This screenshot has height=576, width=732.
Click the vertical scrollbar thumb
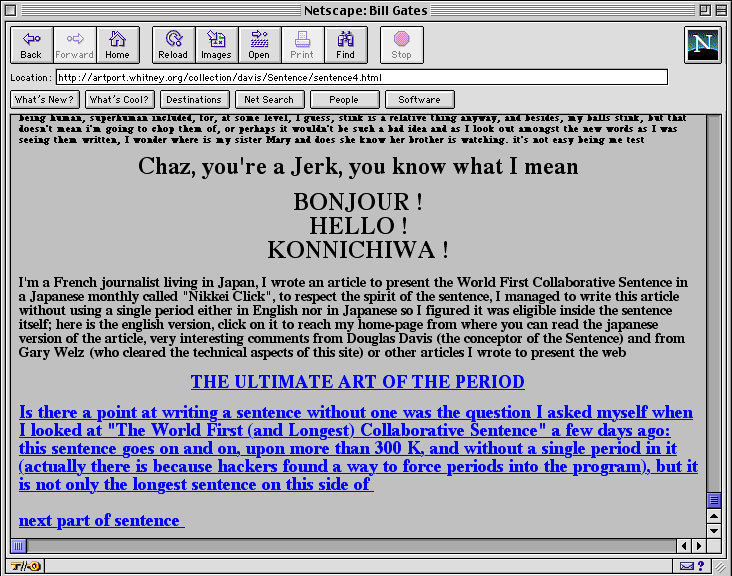(714, 500)
